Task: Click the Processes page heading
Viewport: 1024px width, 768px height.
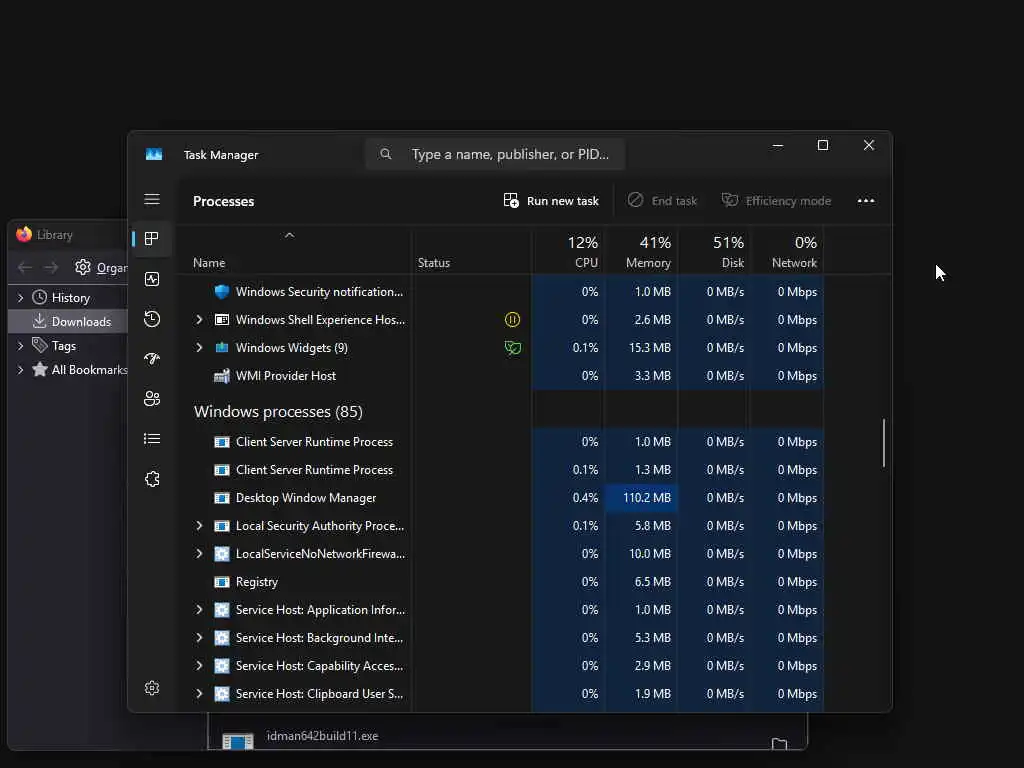Action: (x=223, y=201)
